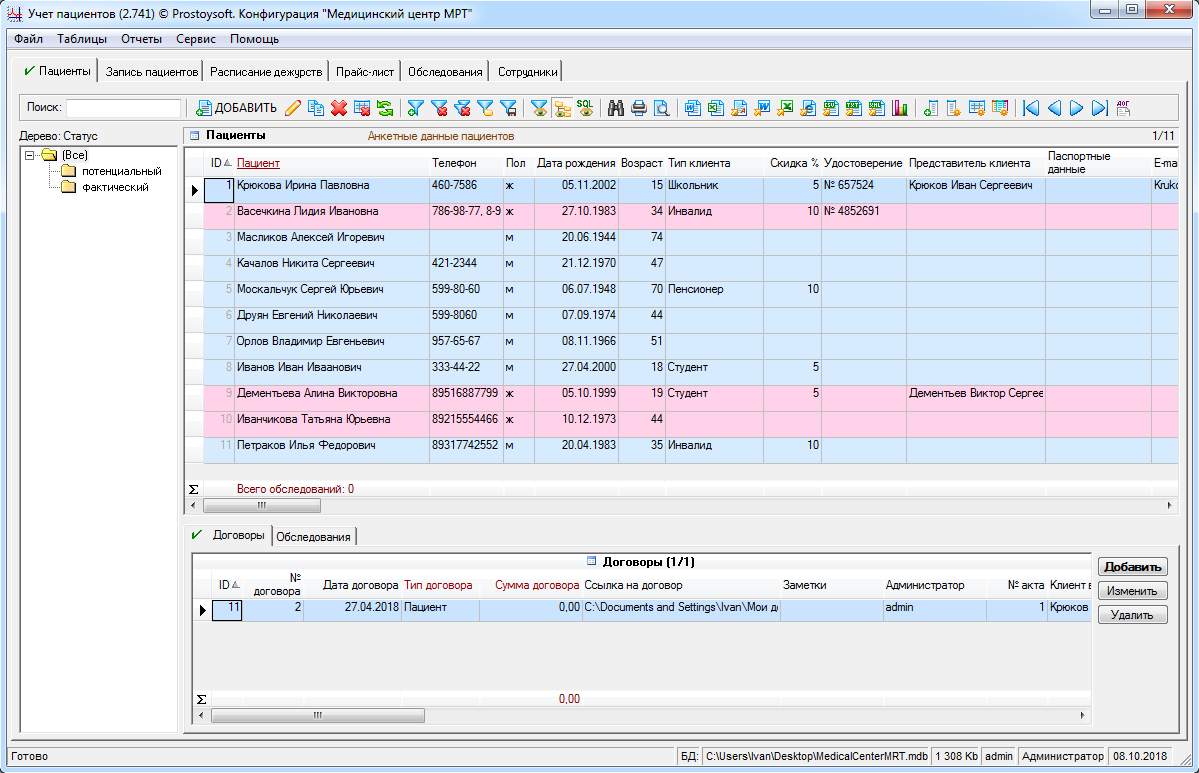Jump to first record arrow icon

point(1031,108)
